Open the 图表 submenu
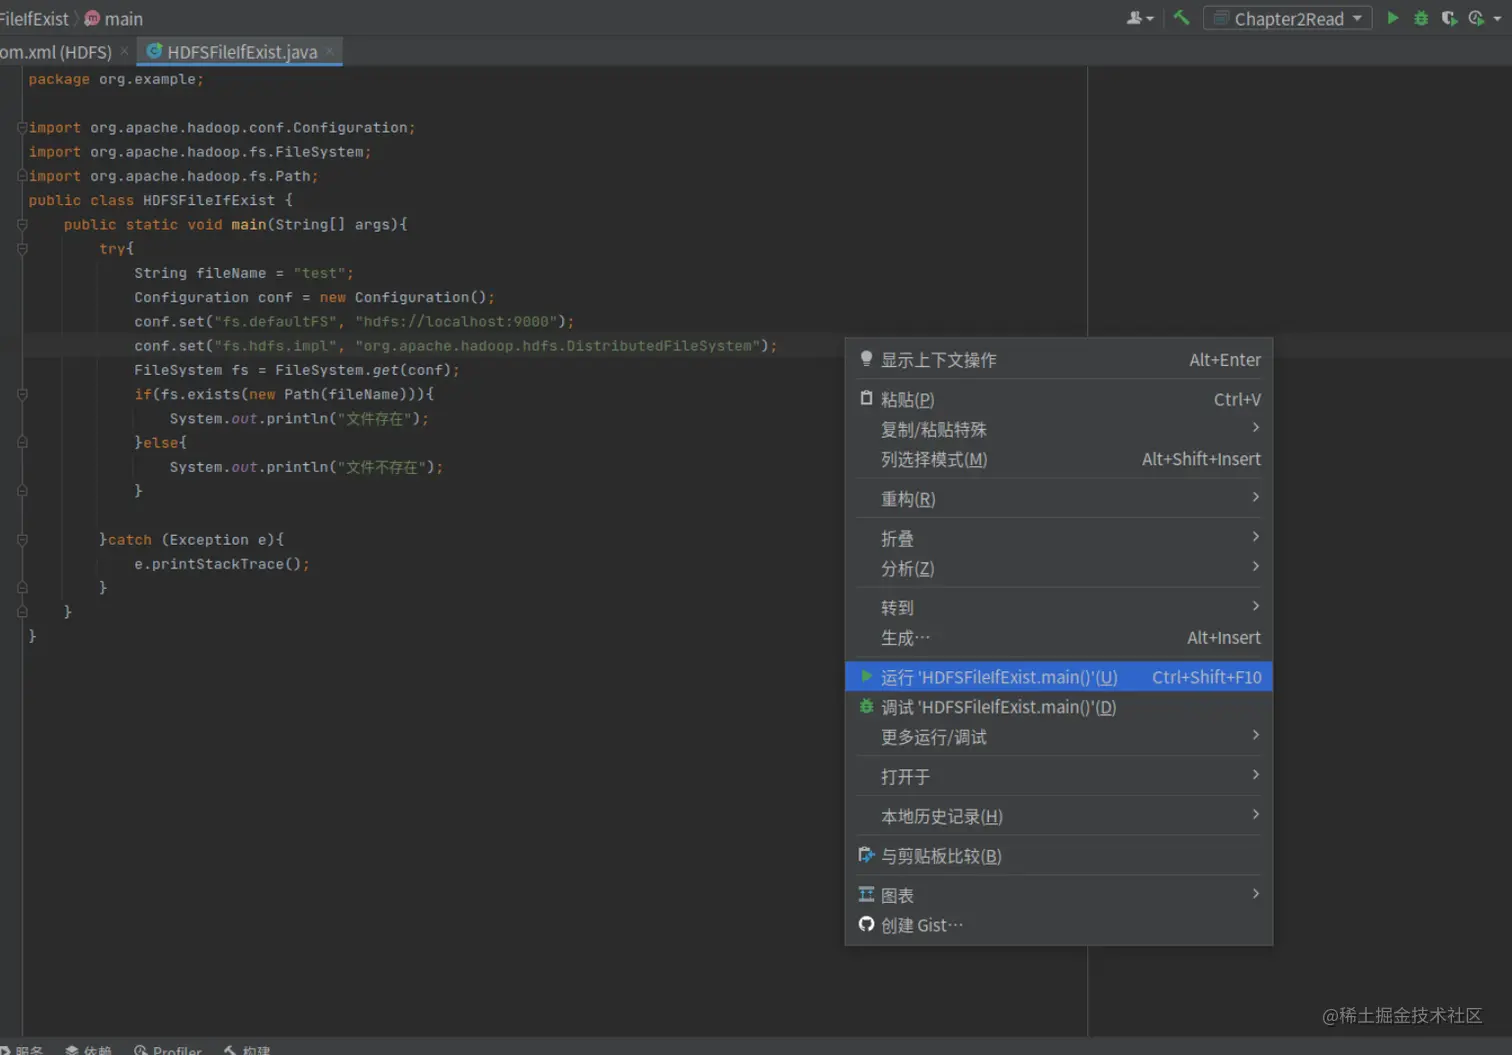 click(x=1059, y=896)
